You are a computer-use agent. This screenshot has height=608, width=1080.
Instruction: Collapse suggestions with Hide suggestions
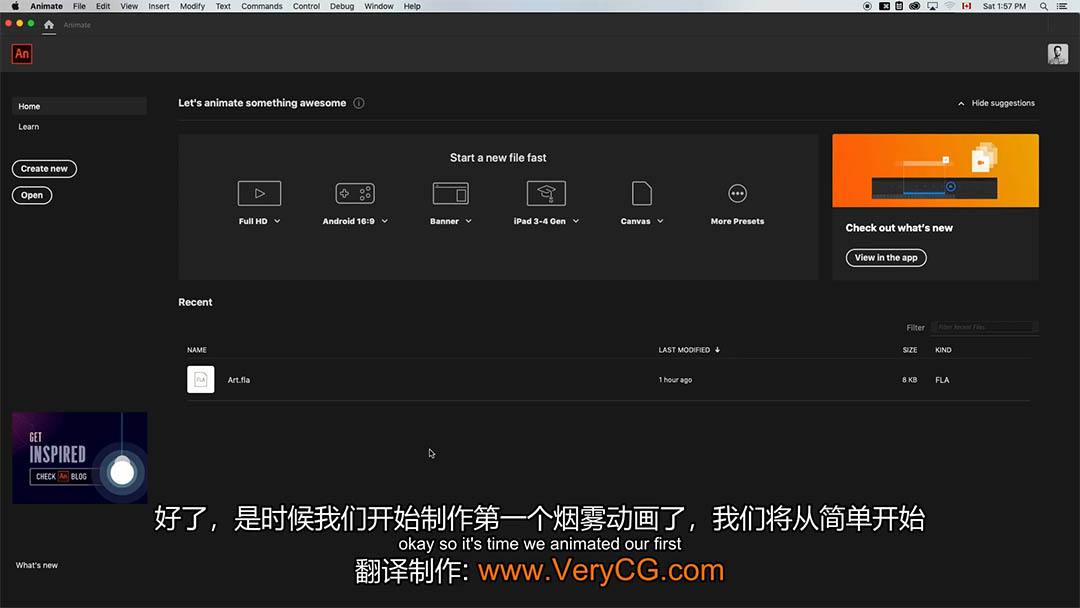point(996,103)
